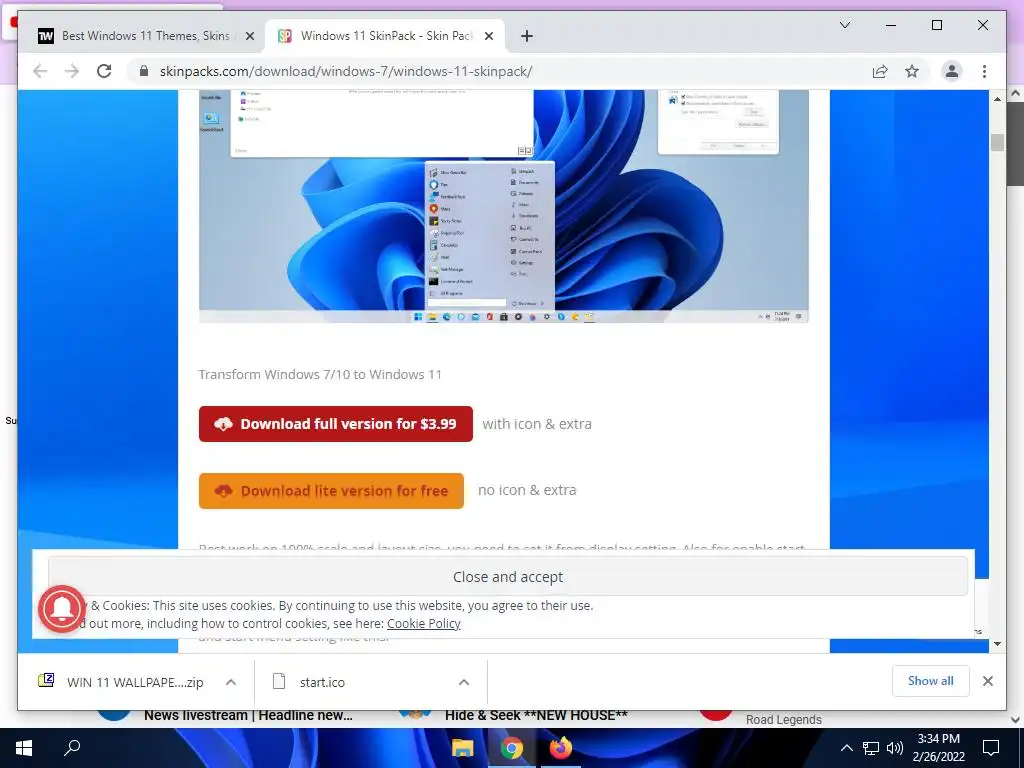This screenshot has height=768, width=1024.
Task: Click the address bar URL
Action: tap(345, 71)
